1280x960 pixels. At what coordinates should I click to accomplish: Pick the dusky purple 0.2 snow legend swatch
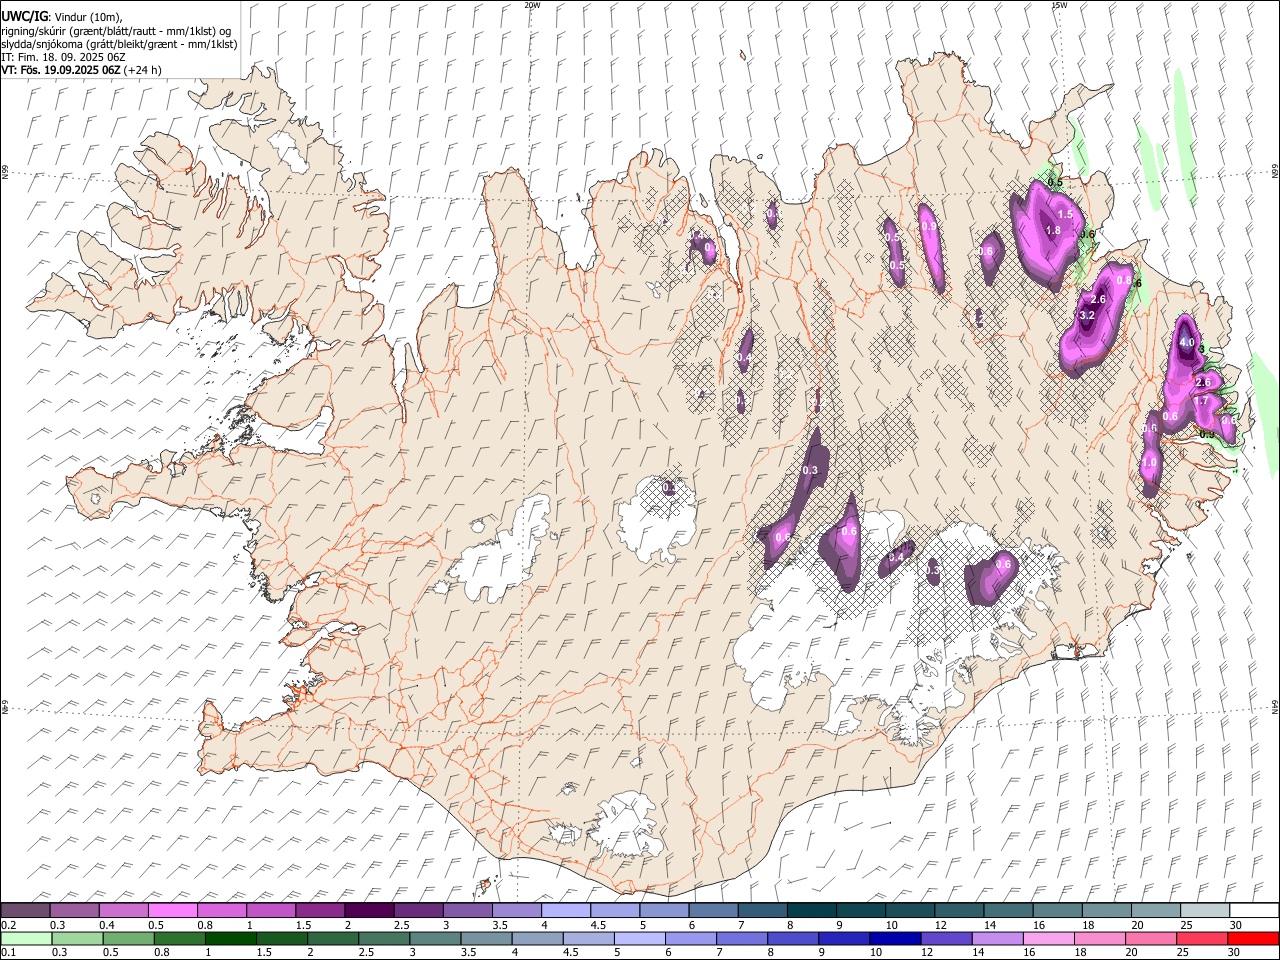25,910
